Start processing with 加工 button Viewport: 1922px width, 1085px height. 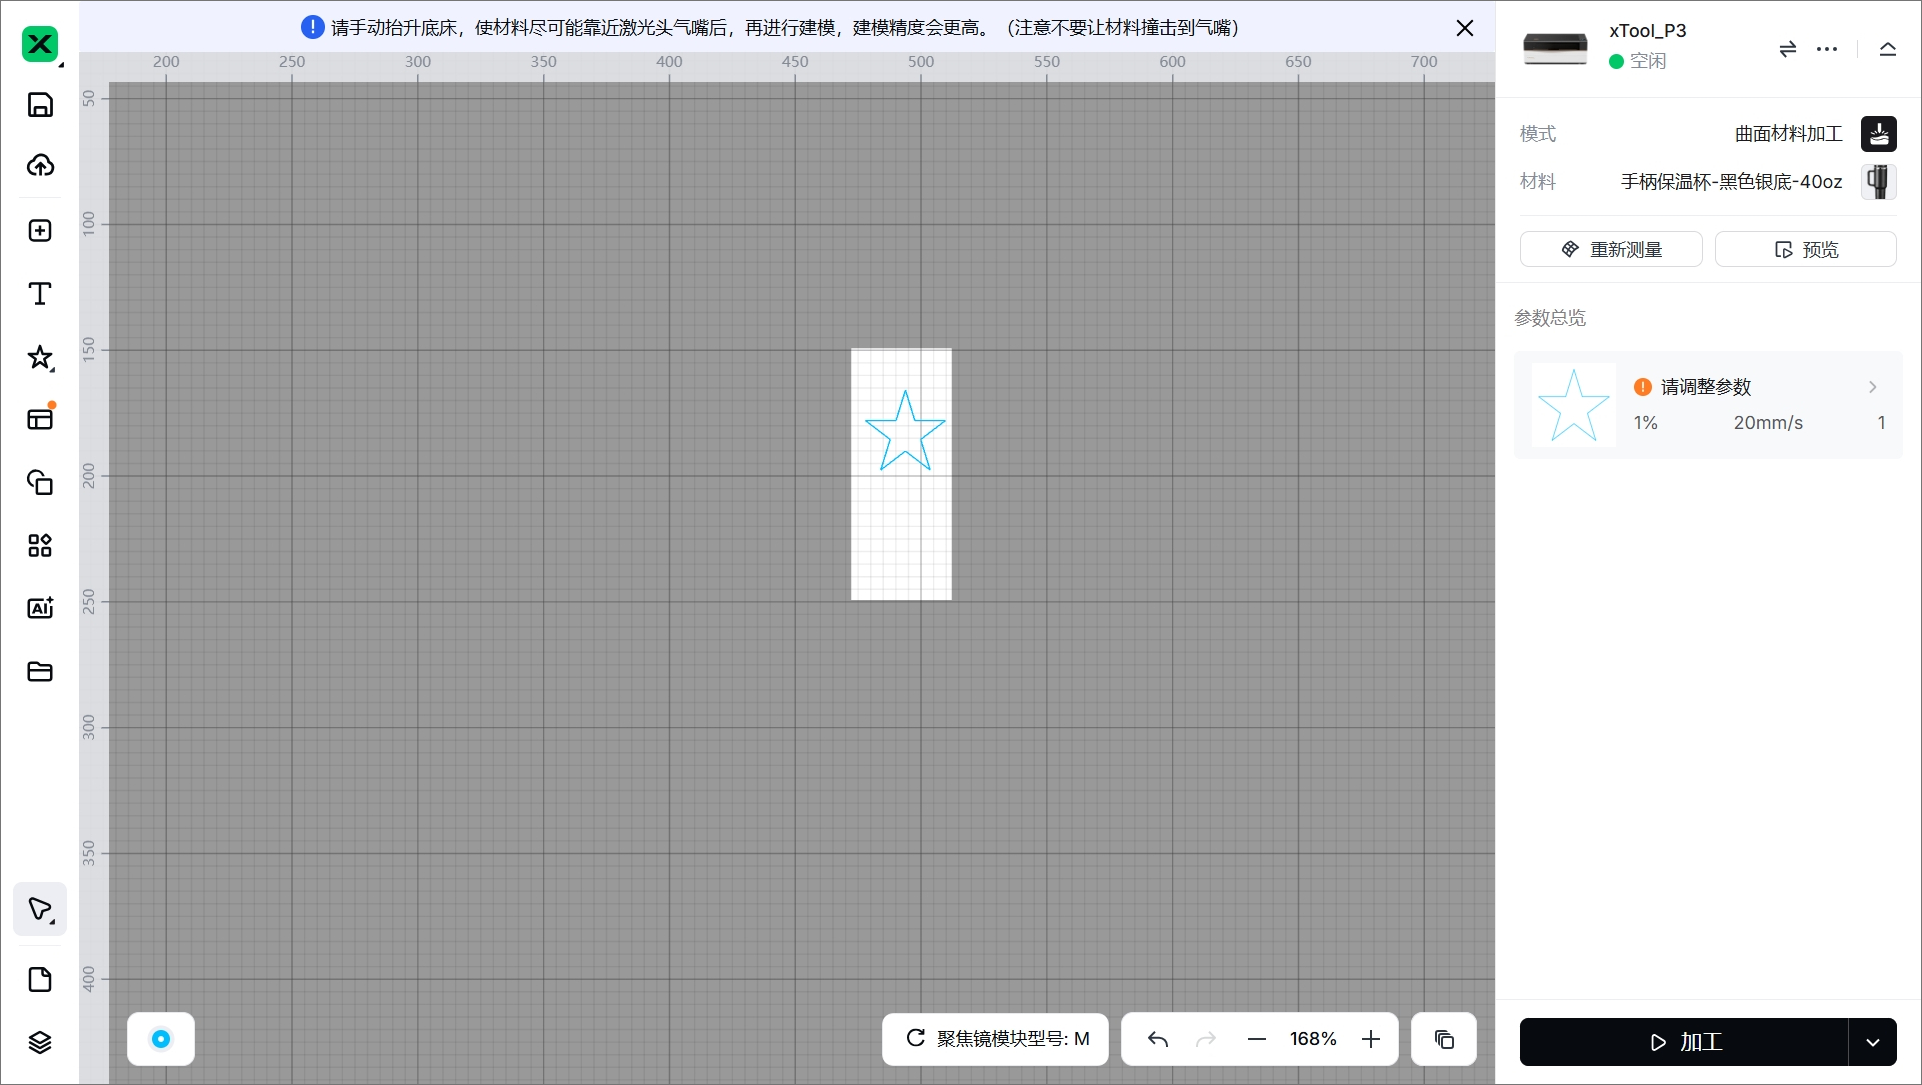coord(1684,1042)
